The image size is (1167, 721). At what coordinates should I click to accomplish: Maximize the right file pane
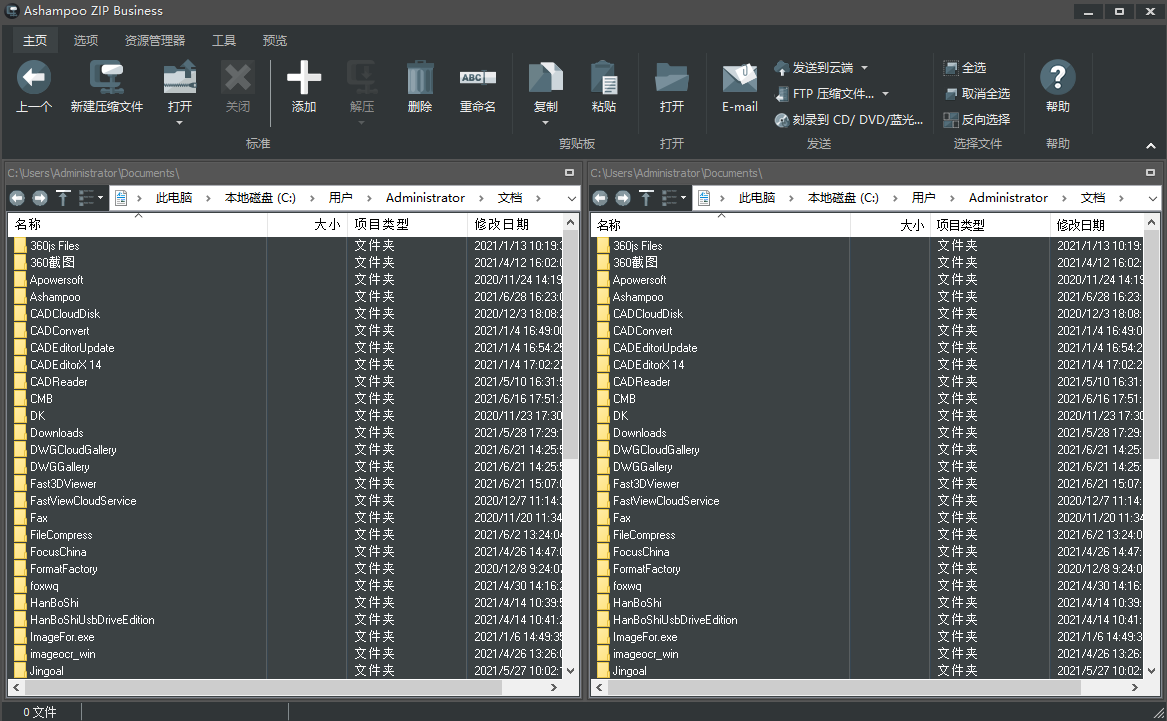[1150, 173]
